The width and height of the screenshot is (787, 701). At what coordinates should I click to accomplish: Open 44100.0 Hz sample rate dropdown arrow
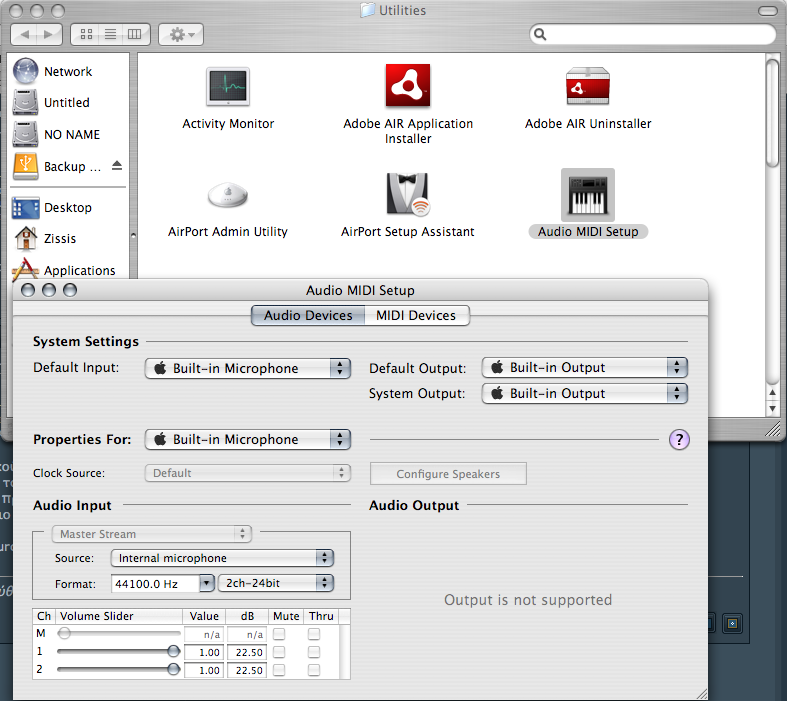pos(206,583)
